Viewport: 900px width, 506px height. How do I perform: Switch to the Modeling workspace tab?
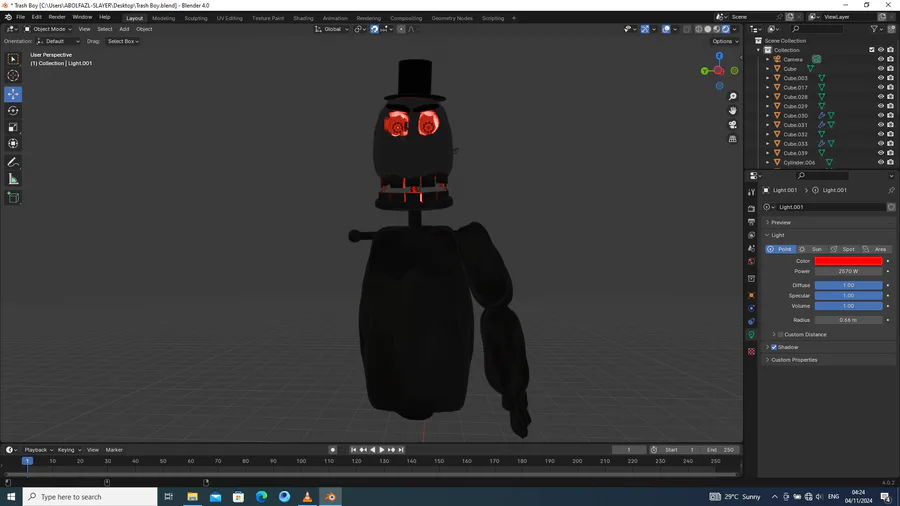[x=163, y=18]
